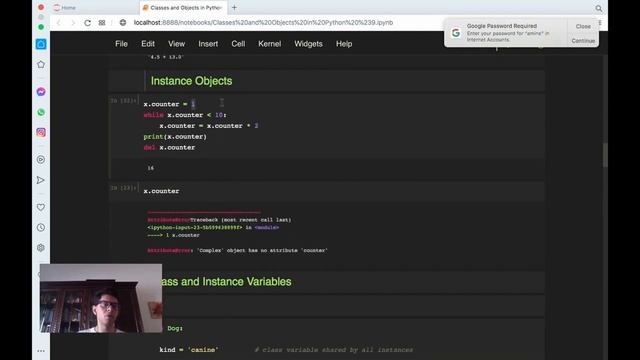Open the Kernel menu
The height and width of the screenshot is (360, 640).
269,44
